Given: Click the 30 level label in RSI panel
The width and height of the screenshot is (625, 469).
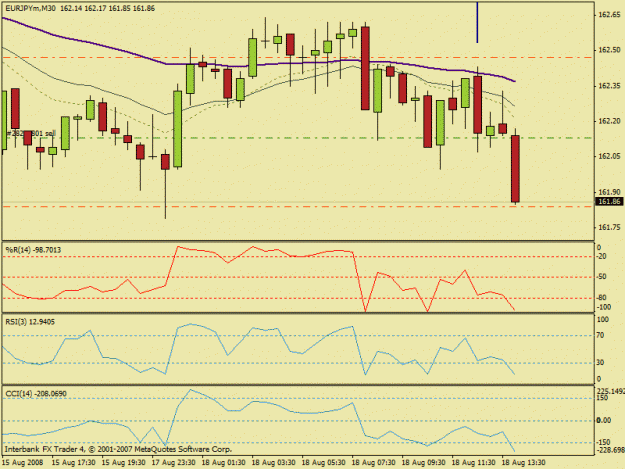Looking at the screenshot, I should 601,362.
